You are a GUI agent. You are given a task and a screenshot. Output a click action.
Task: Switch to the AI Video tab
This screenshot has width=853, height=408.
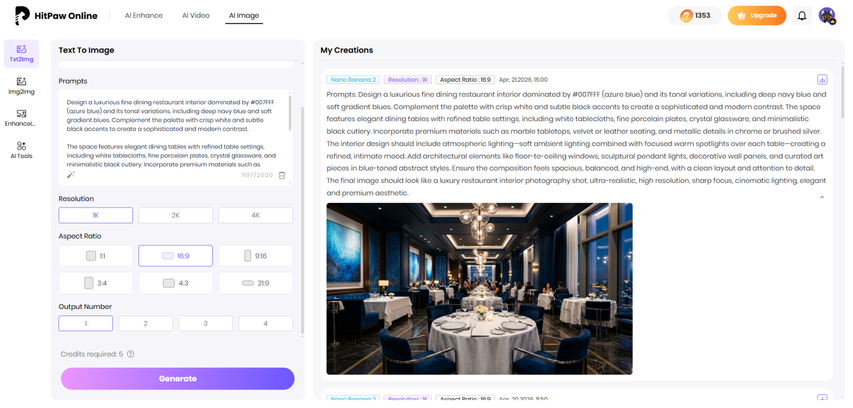(x=196, y=16)
